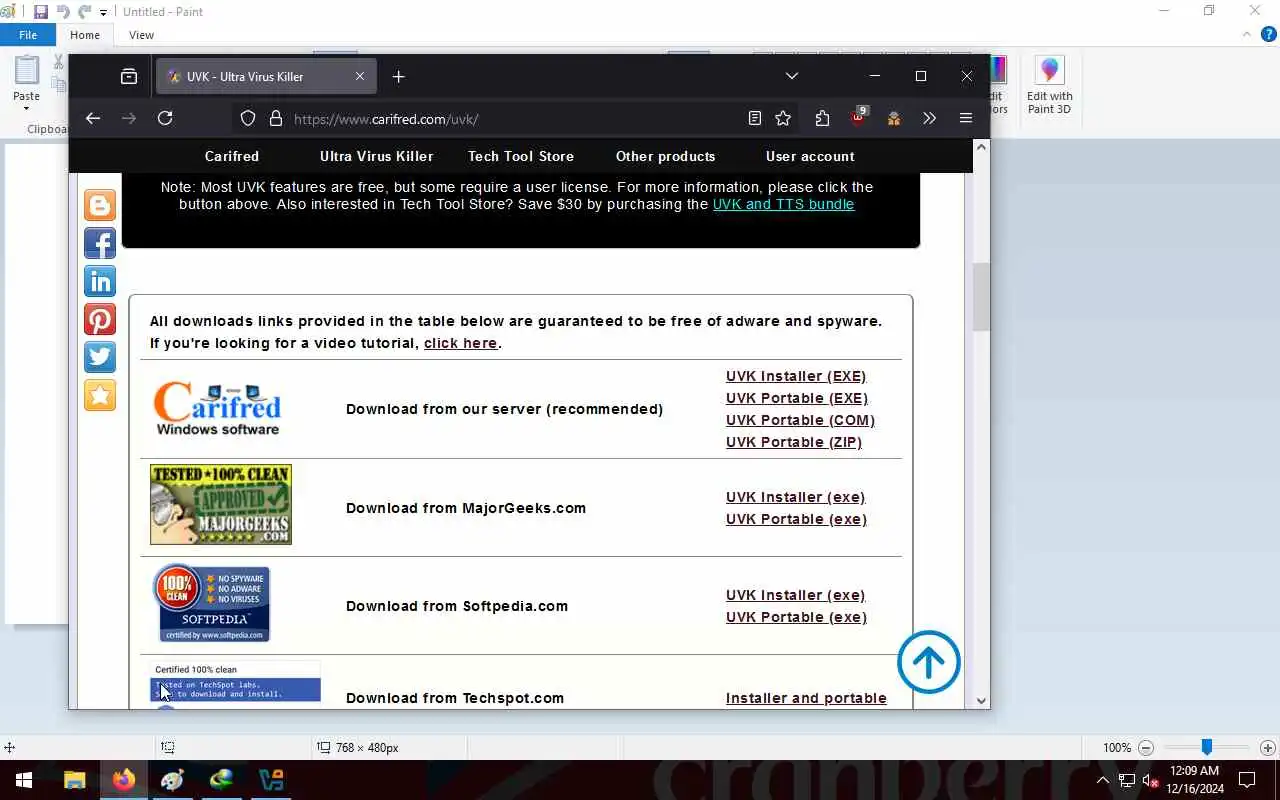Click the yellow star favorites icon in sidebar
1280x800 pixels.
100,396
